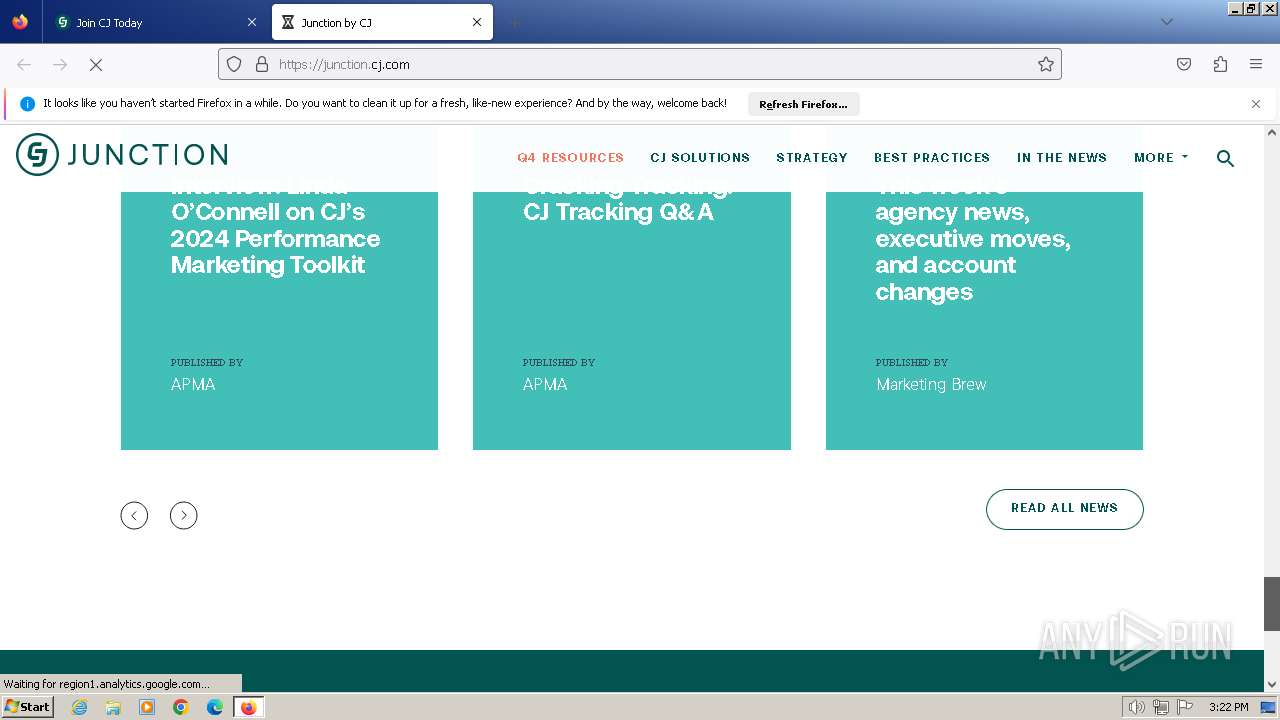Image resolution: width=1280 pixels, height=720 pixels.
Task: Open File Explorer from the taskbar
Action: click(x=113, y=707)
